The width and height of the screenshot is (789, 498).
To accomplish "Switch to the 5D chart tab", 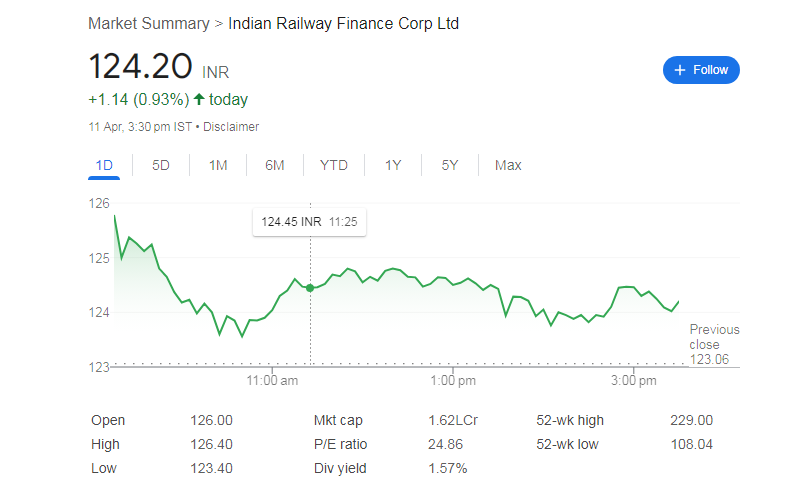I will [161, 165].
